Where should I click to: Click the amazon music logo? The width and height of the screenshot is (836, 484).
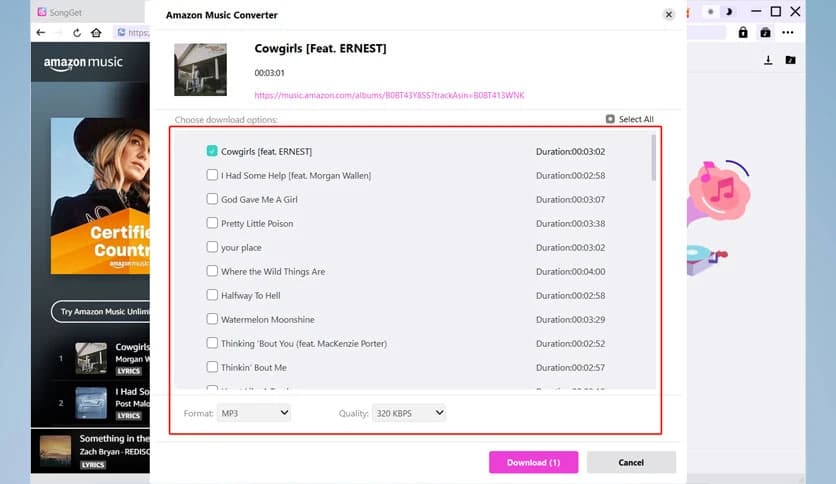point(83,63)
